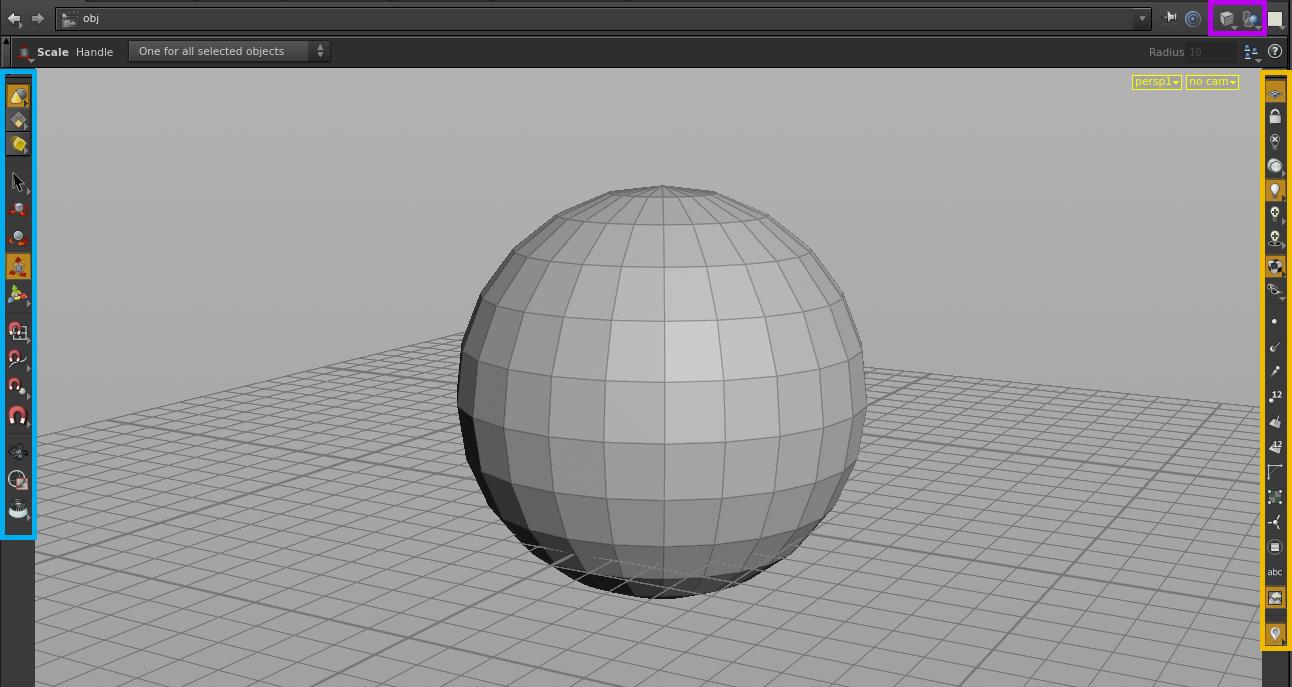This screenshot has width=1292, height=687.
Task: Open 'One for all selected objects' dropdown
Action: (x=229, y=51)
